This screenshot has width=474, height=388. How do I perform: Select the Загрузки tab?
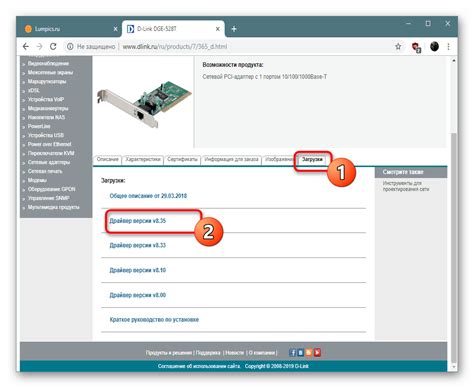pyautogui.click(x=312, y=160)
